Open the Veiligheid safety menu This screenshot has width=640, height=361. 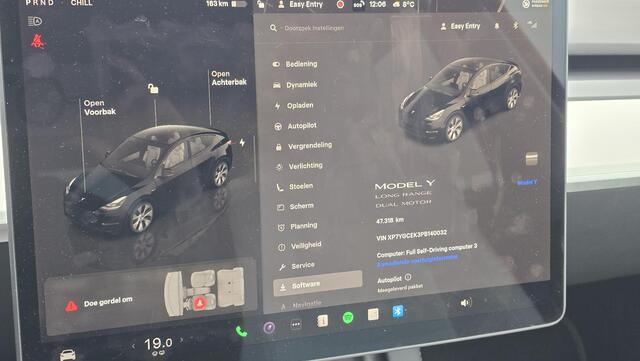click(300, 245)
